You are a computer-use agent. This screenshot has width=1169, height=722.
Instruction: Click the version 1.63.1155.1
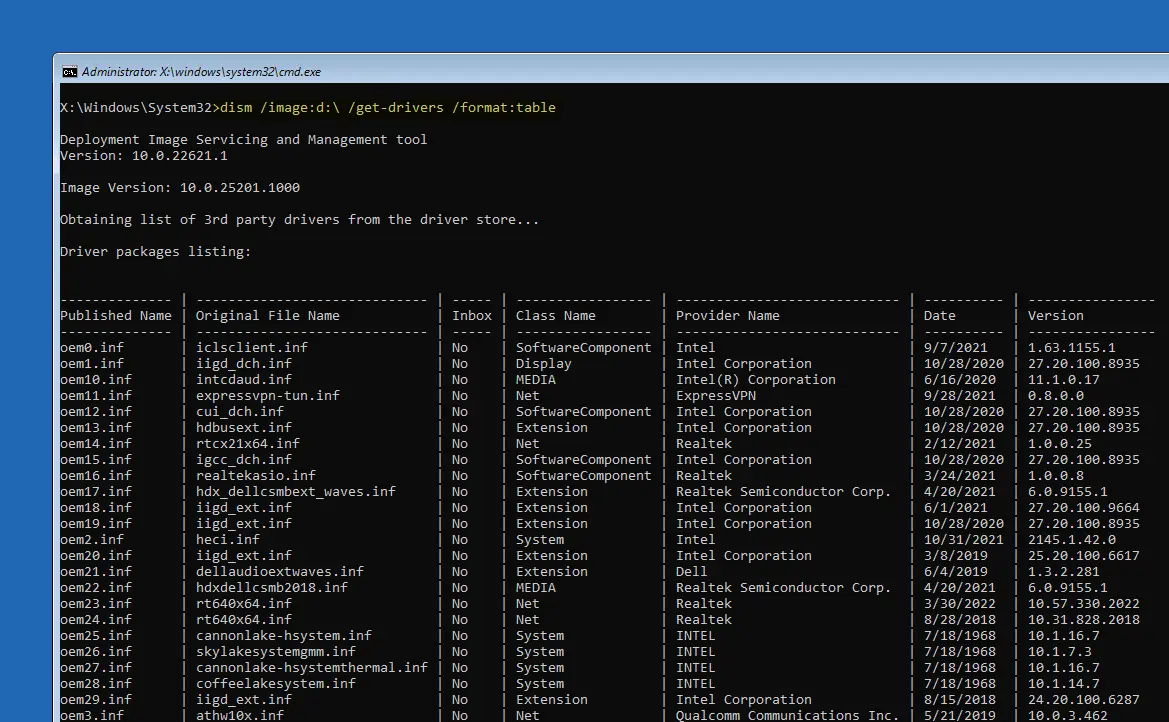click(x=1071, y=348)
